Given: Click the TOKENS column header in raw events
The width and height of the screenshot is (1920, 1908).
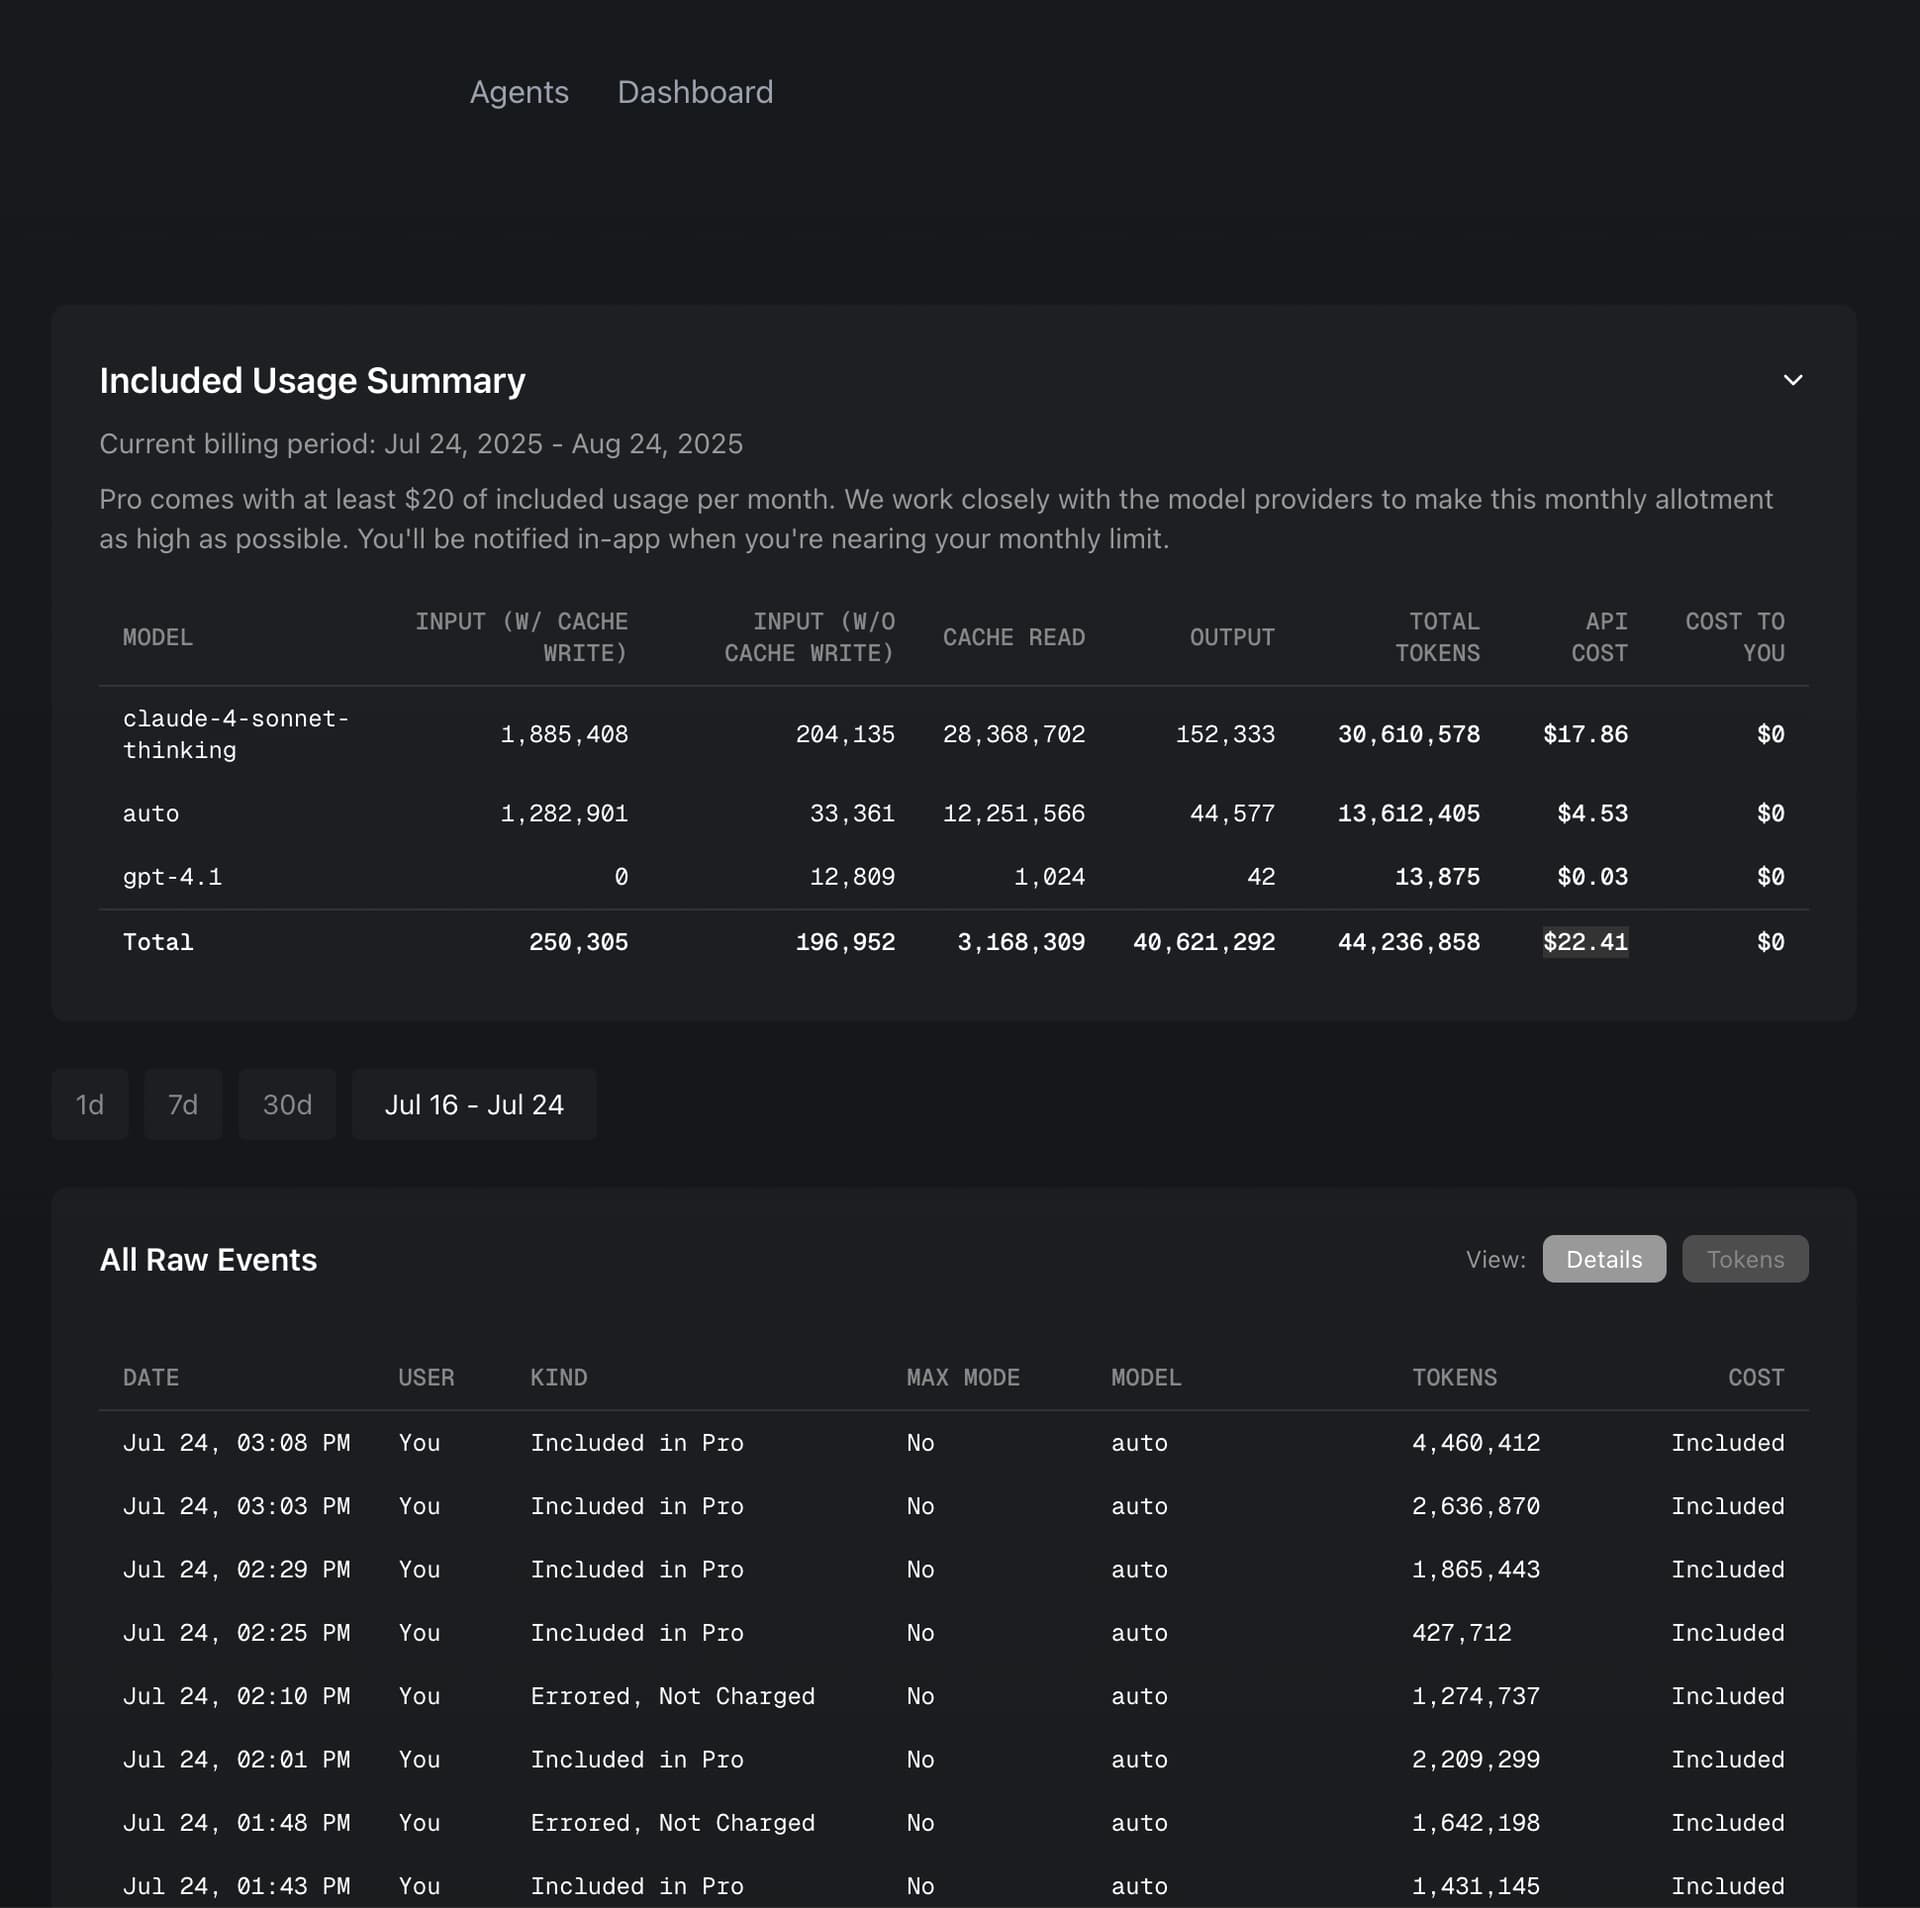Looking at the screenshot, I should [1454, 1377].
